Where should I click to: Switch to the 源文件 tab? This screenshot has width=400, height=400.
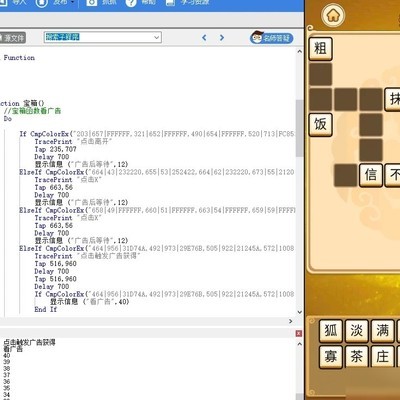[13, 38]
